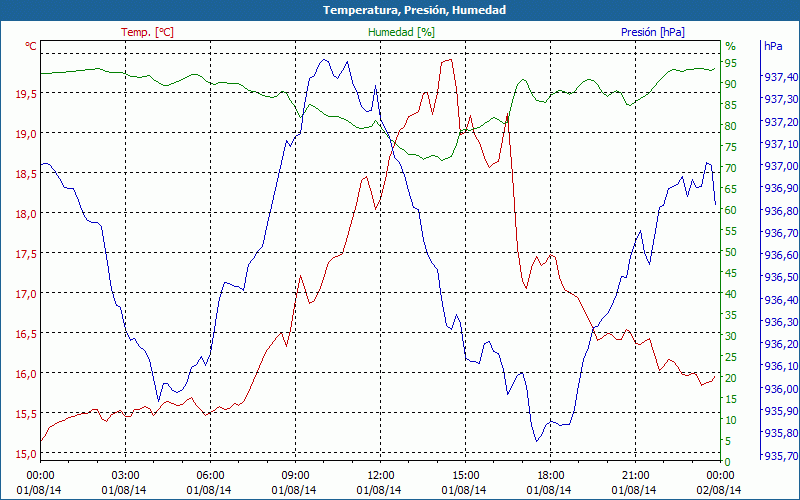Click humidity axis value 50
The image size is (800, 500).
coord(731,252)
